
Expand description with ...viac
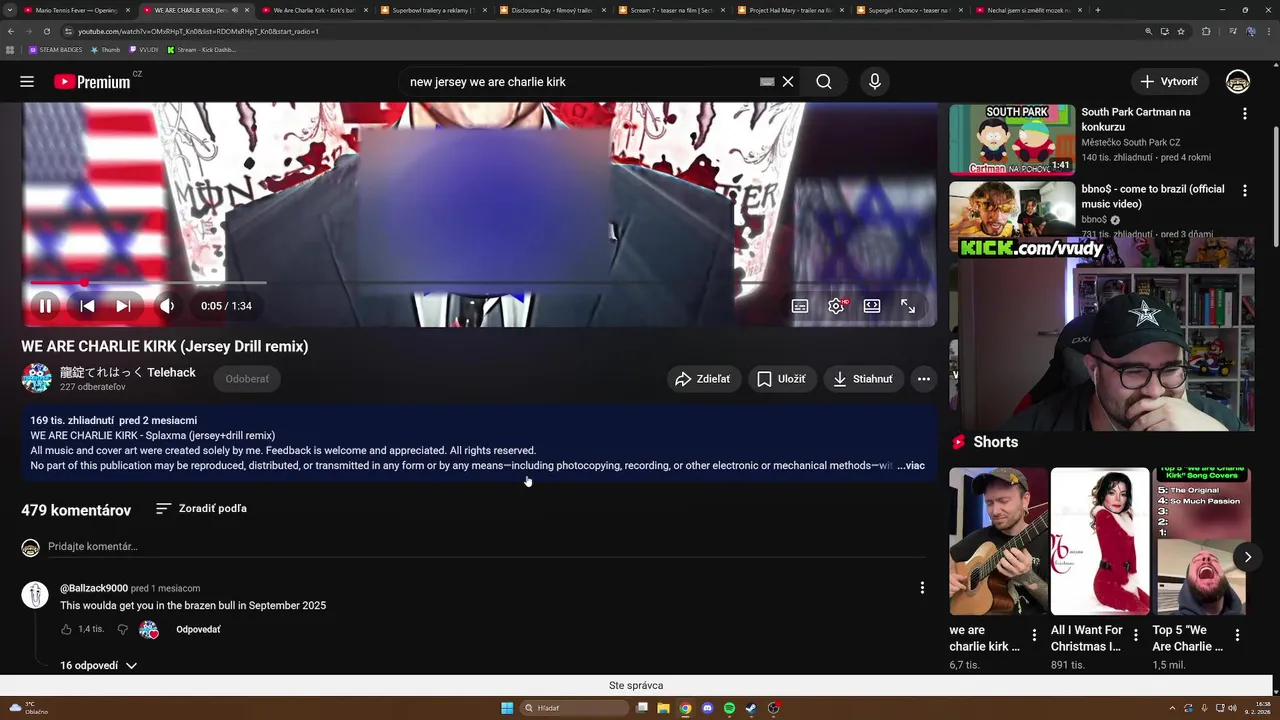(911, 466)
